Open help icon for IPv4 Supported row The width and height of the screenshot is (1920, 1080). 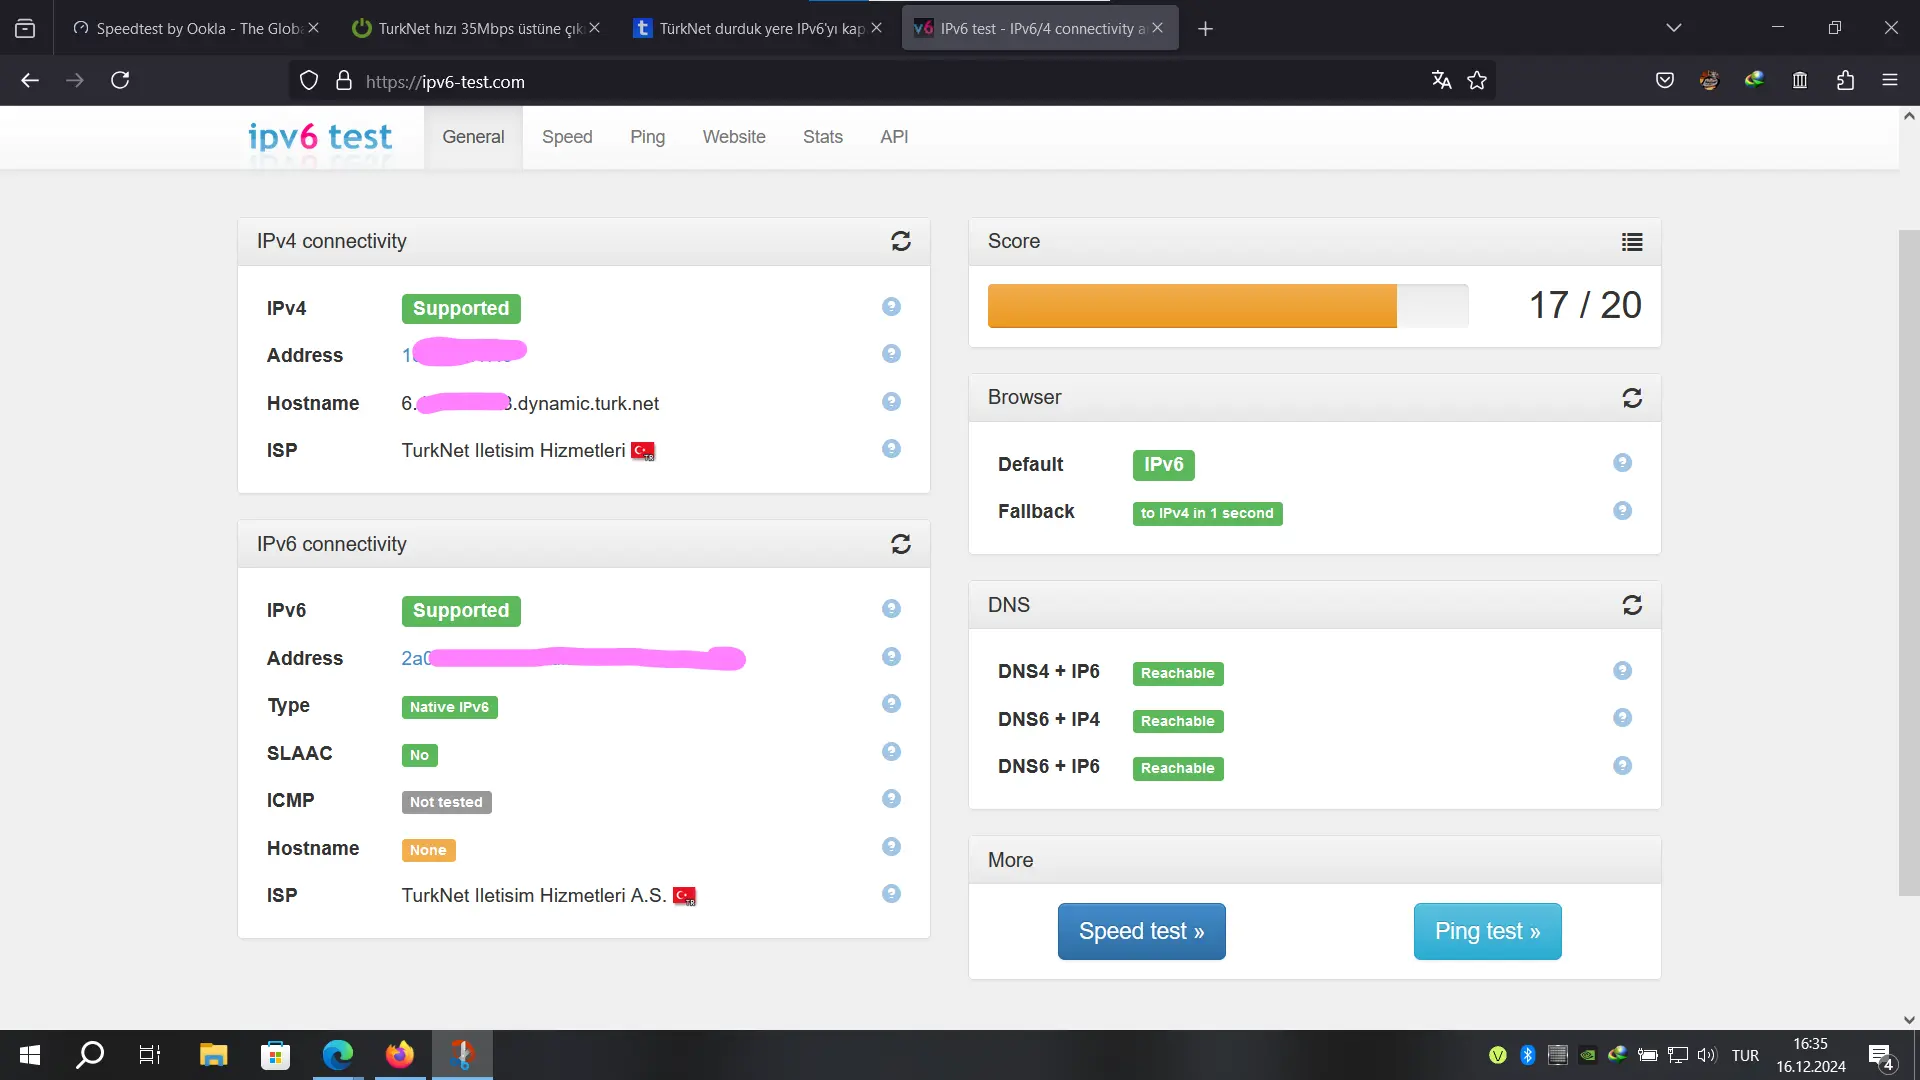click(891, 307)
